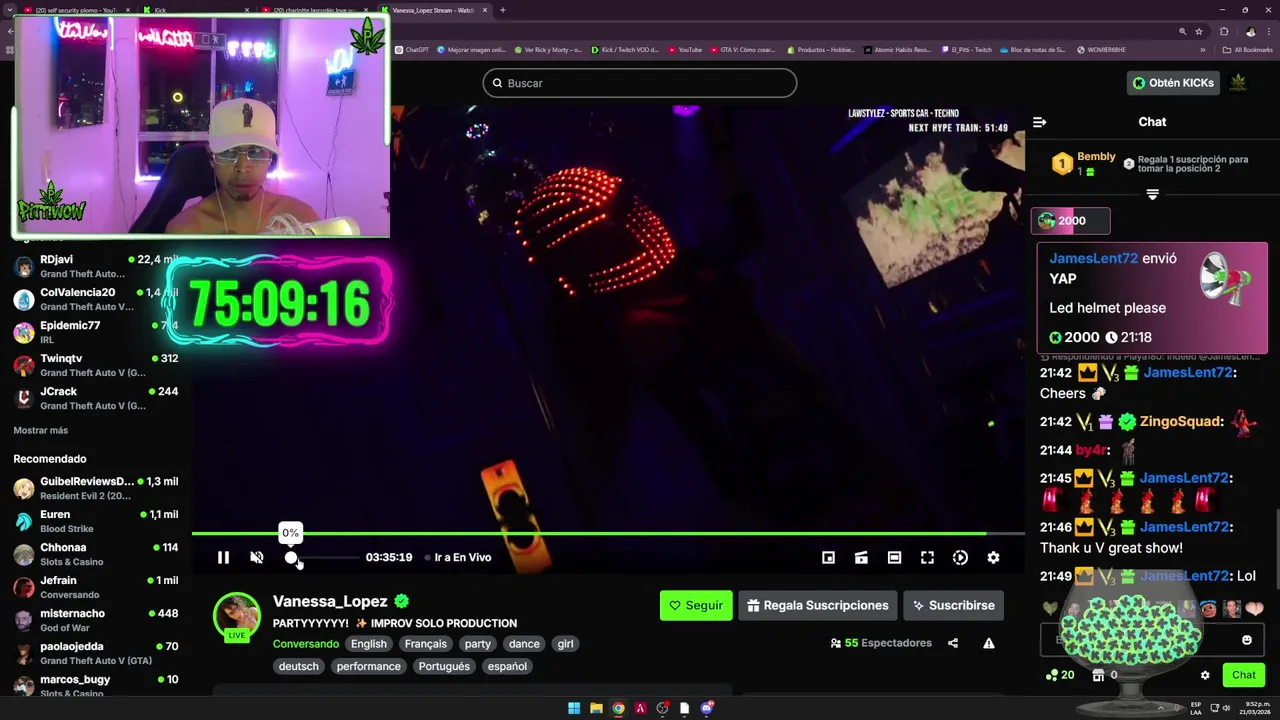Select the party tag
The width and height of the screenshot is (1280, 720).
point(478,644)
